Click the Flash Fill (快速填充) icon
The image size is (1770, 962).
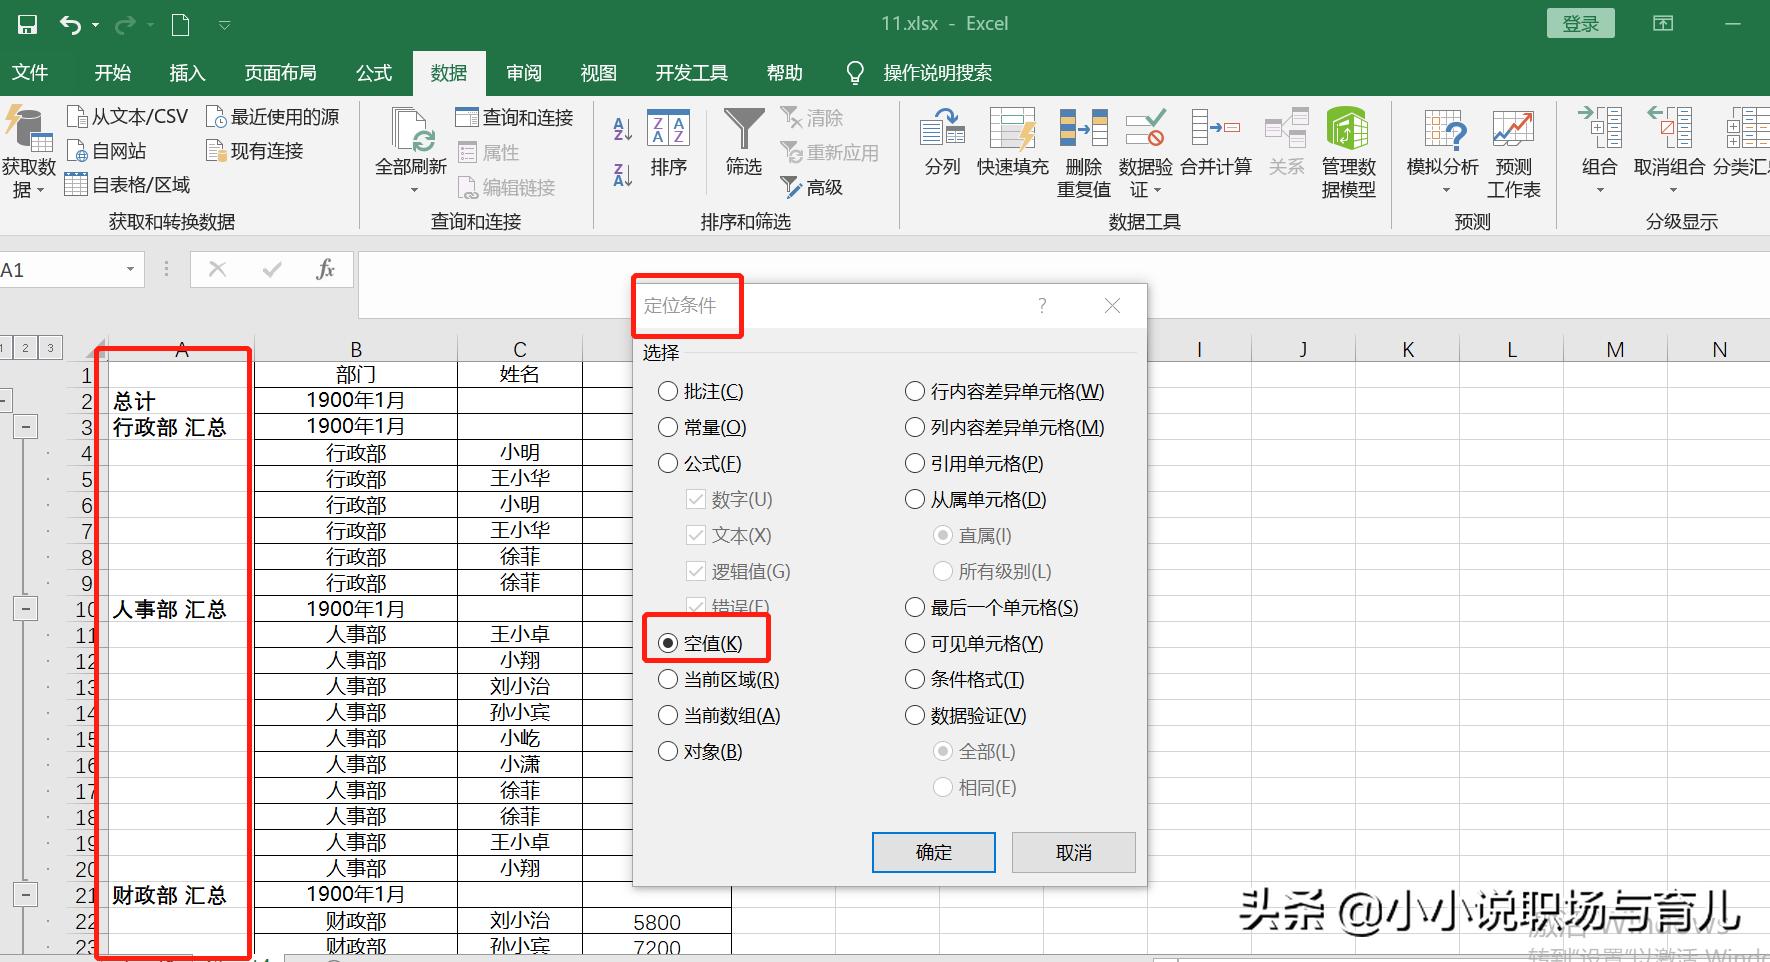pos(1011,145)
